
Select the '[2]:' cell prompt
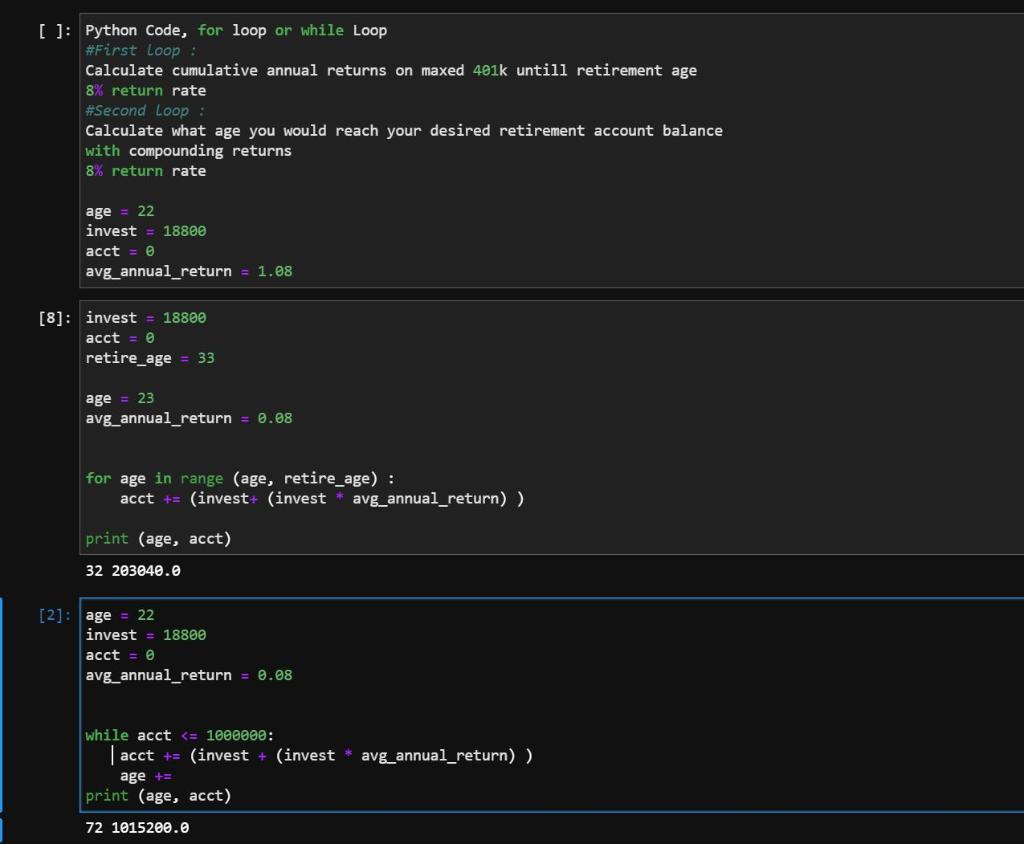click(x=55, y=615)
